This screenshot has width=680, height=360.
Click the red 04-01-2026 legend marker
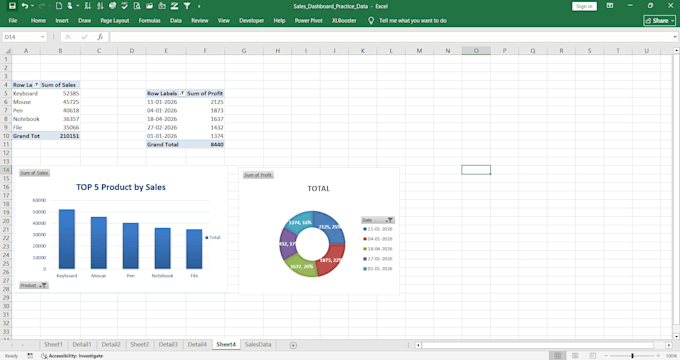click(x=365, y=239)
